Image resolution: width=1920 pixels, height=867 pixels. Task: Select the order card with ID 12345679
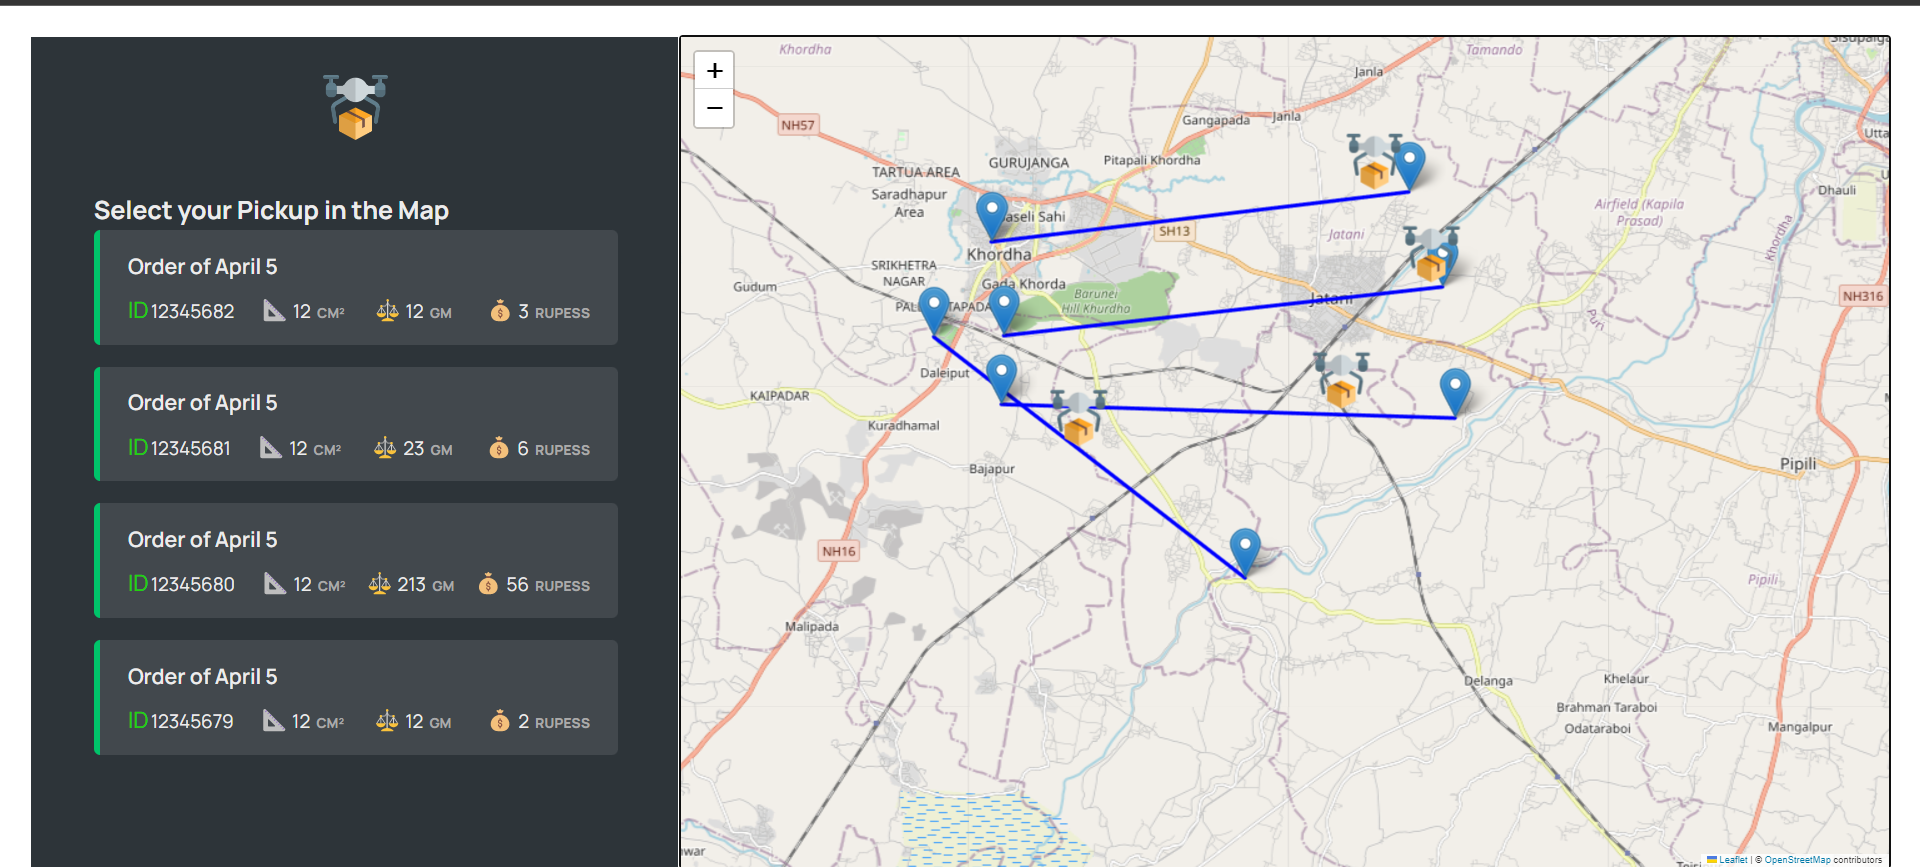click(x=356, y=698)
